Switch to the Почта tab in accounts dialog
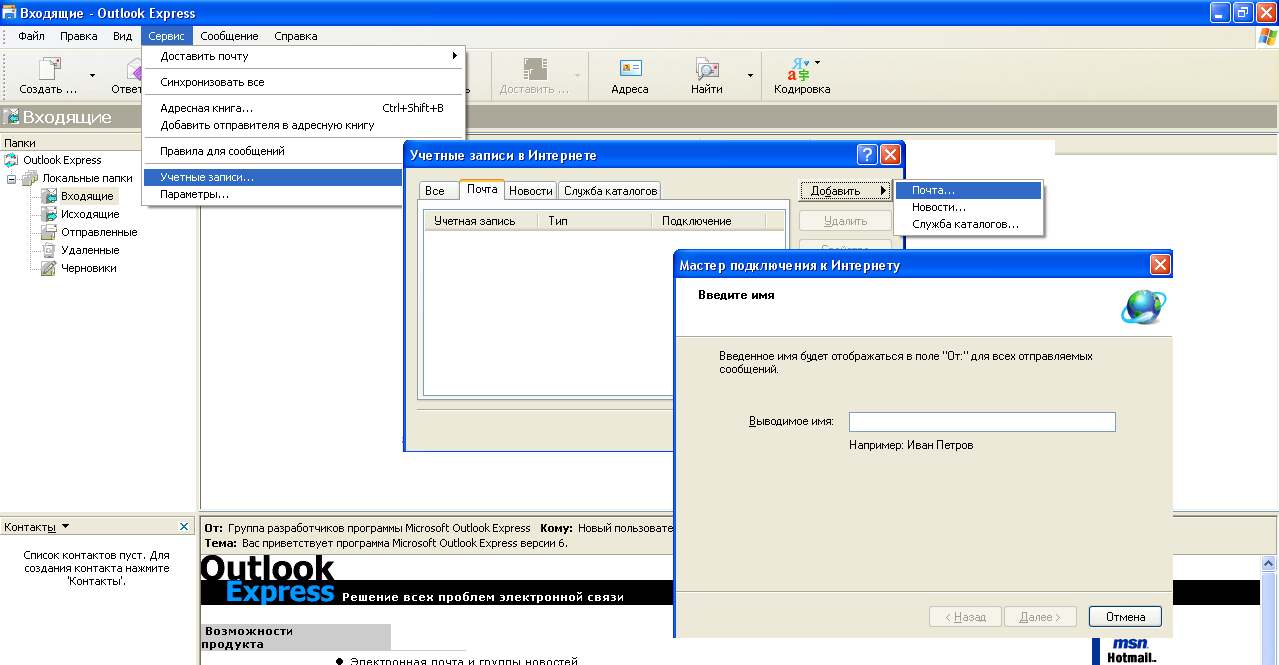Screen dimensions: 1279x665 point(482,189)
